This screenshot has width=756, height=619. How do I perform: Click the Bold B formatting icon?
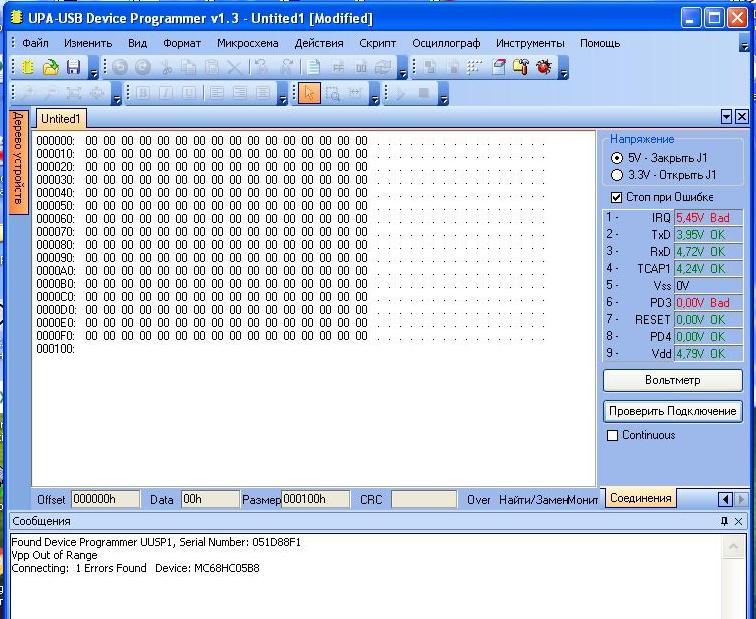click(x=143, y=93)
